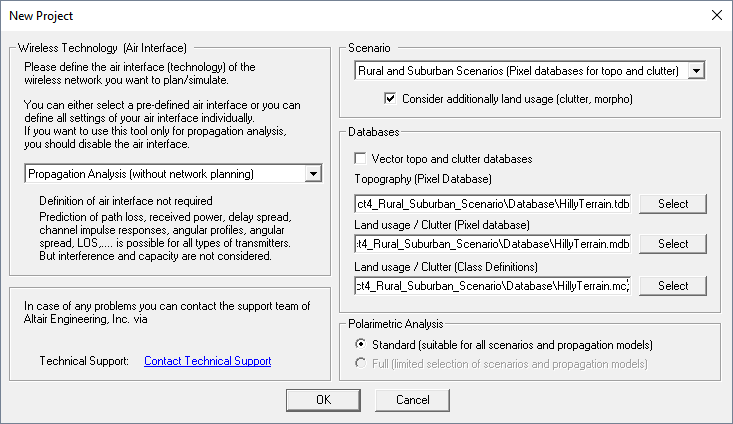Click the HillyTerrain.mdb clutter pixel database field
733x424 pixels.
click(x=493, y=244)
